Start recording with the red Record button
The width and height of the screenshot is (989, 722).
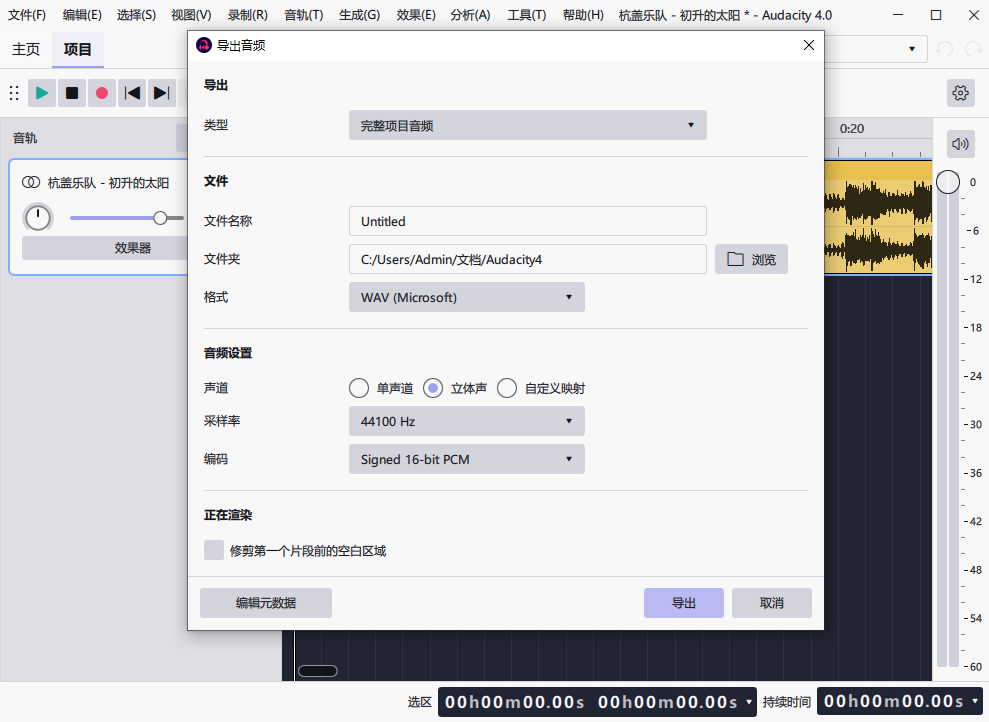click(102, 93)
